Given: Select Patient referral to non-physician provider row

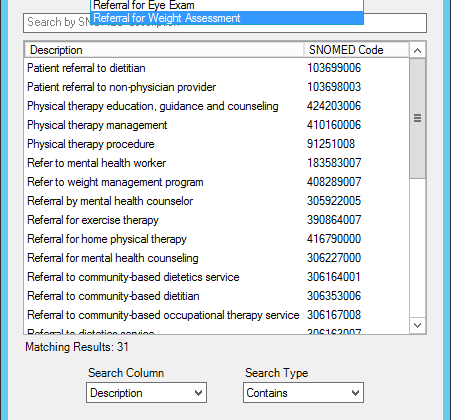Looking at the screenshot, I should click(217, 87).
